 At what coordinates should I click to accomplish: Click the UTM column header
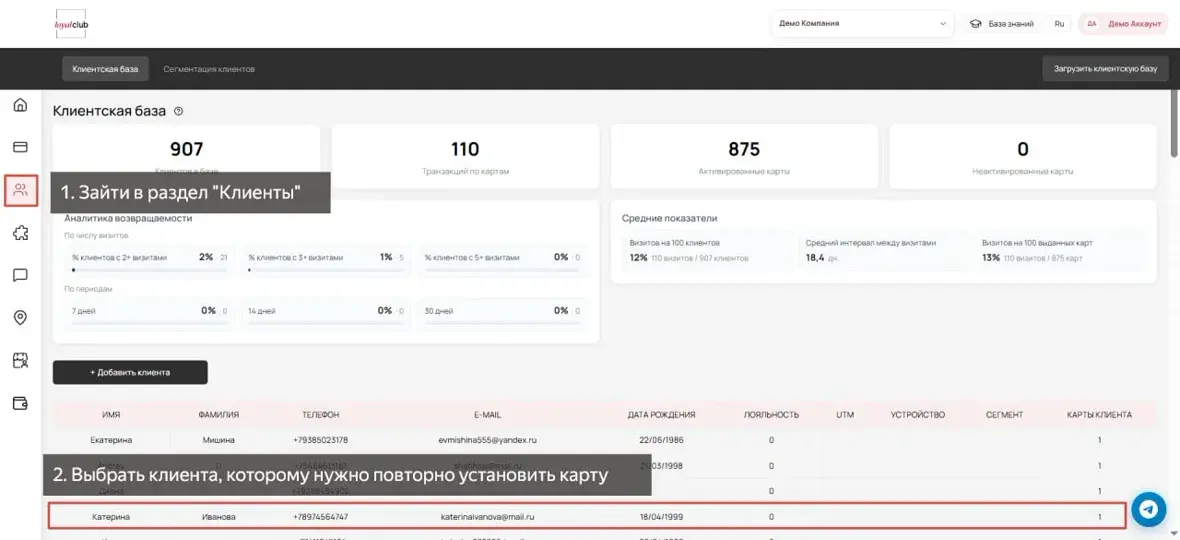[x=844, y=414]
